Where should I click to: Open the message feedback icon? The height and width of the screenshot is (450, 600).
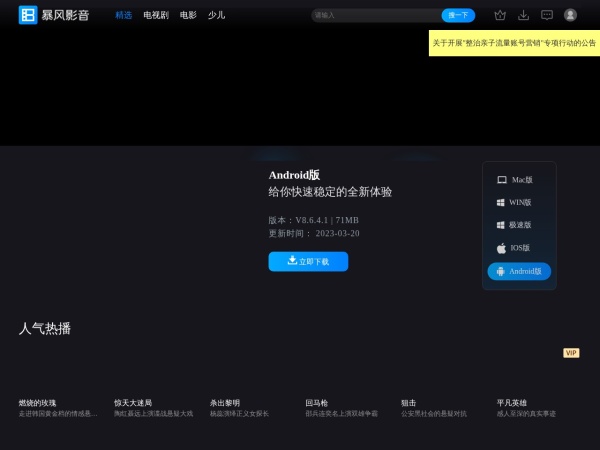click(x=547, y=15)
